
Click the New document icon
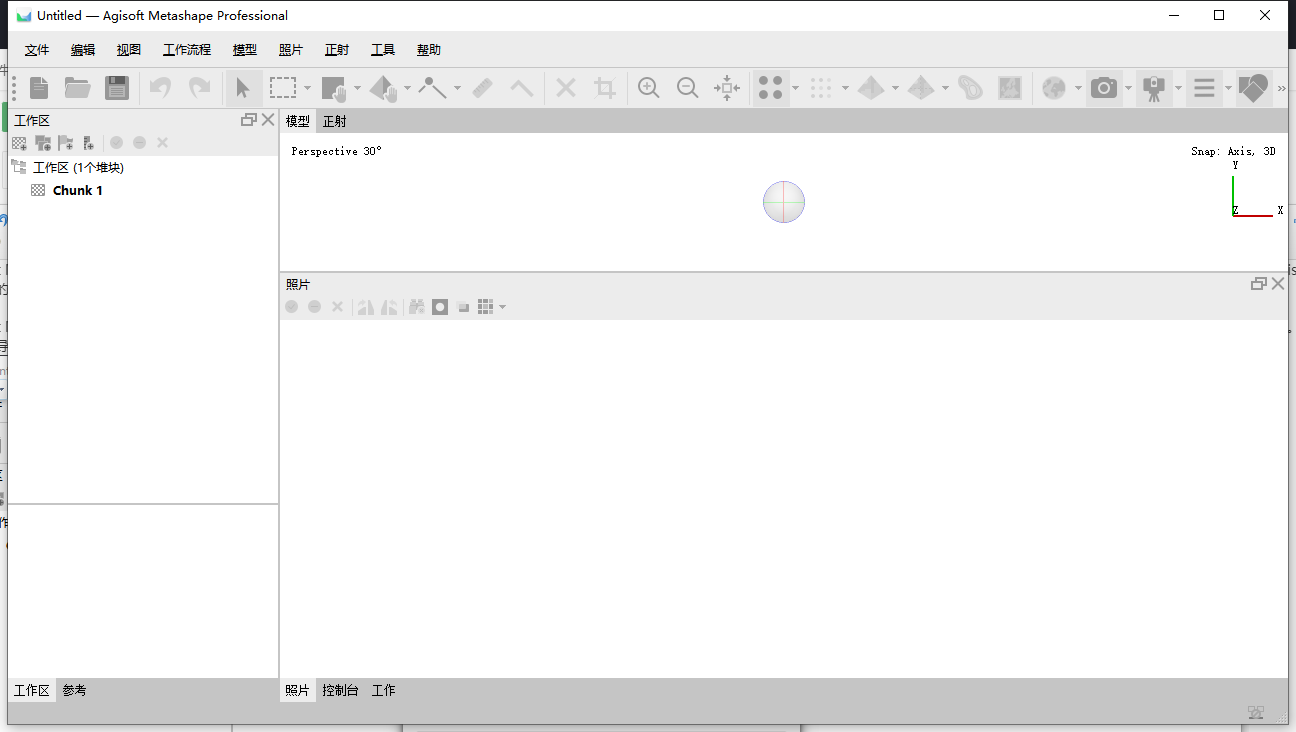[39, 88]
